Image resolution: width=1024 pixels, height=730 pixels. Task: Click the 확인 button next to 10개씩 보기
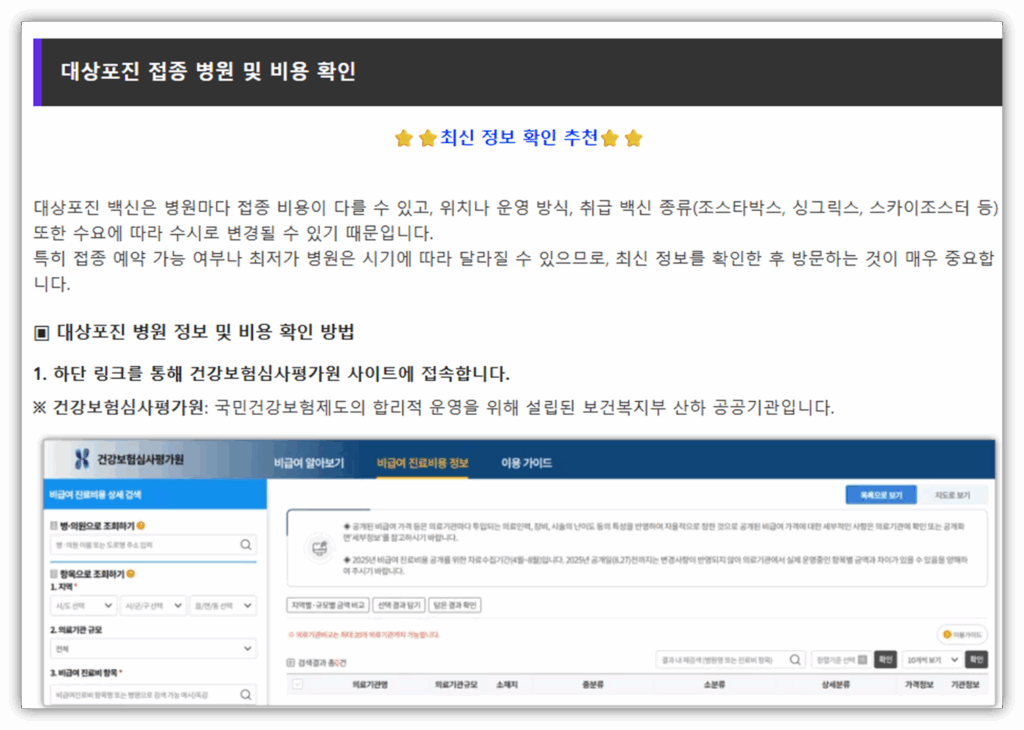click(976, 659)
